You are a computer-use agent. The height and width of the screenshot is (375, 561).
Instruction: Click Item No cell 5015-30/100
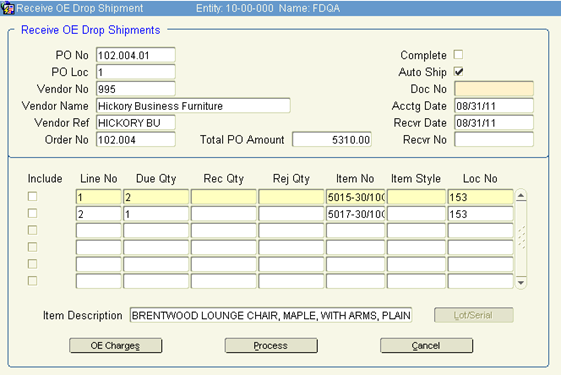[355, 197]
